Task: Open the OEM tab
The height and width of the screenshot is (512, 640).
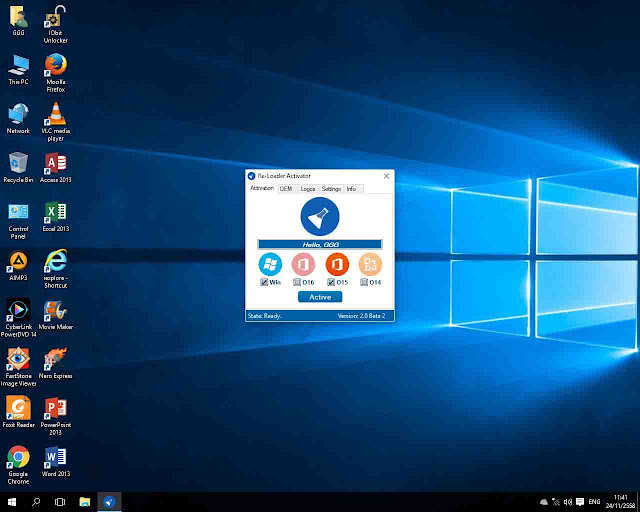Action: [x=286, y=189]
